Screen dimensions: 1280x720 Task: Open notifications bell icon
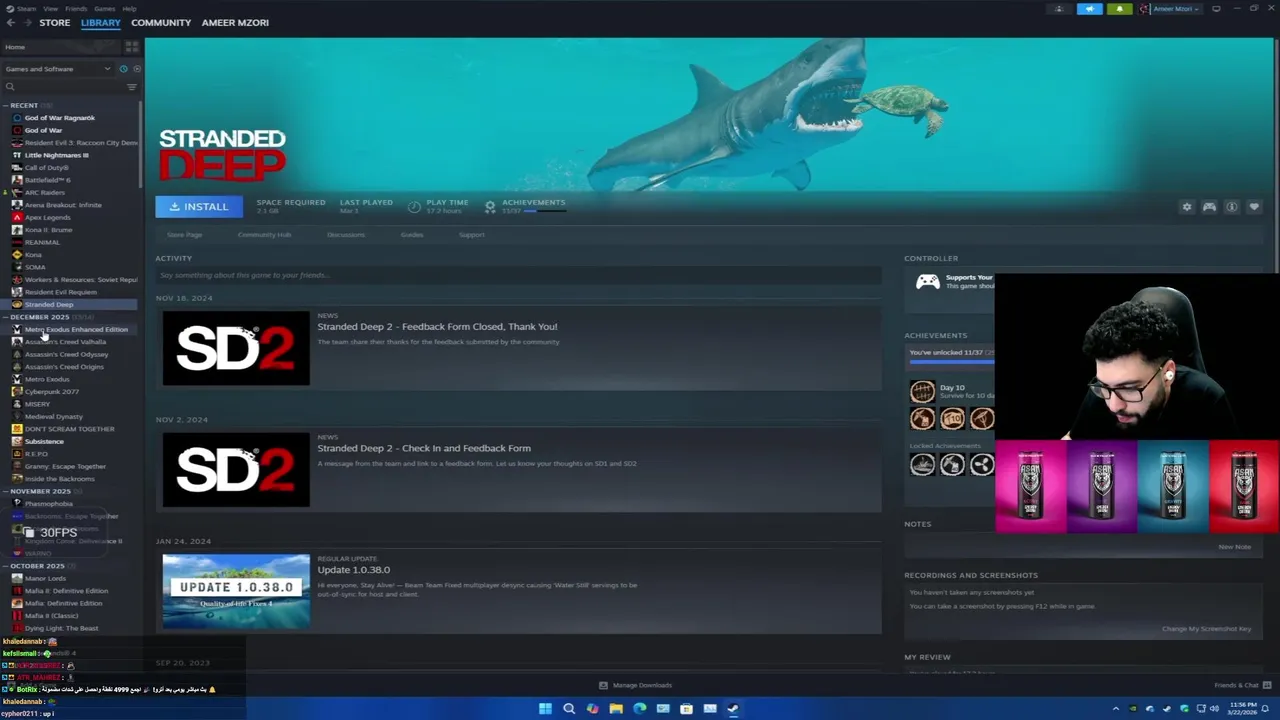pos(1119,9)
